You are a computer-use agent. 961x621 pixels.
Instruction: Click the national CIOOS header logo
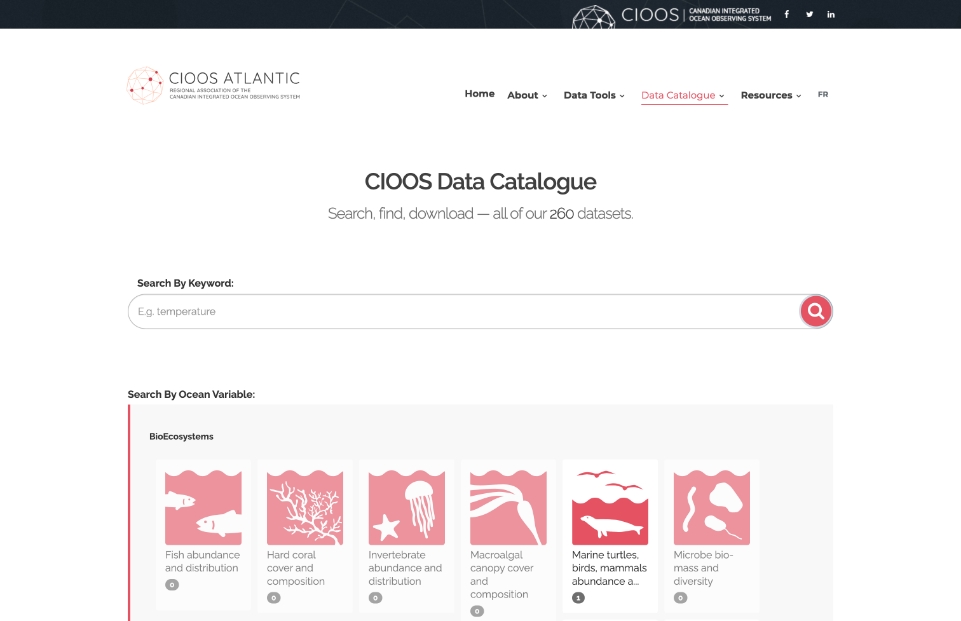pos(672,15)
